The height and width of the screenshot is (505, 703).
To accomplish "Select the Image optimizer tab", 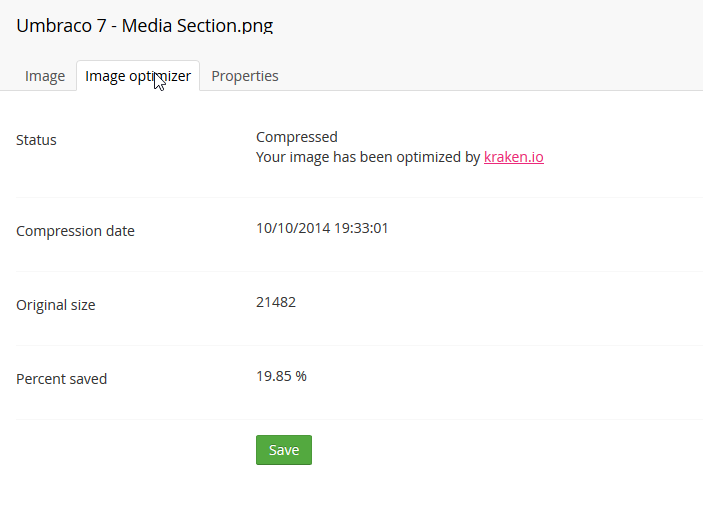I will (138, 76).
